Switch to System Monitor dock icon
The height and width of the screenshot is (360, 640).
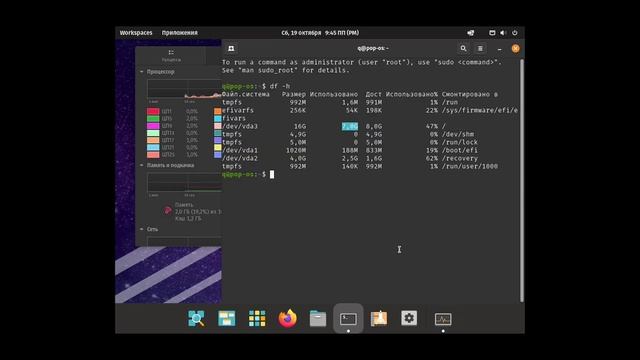(443, 319)
